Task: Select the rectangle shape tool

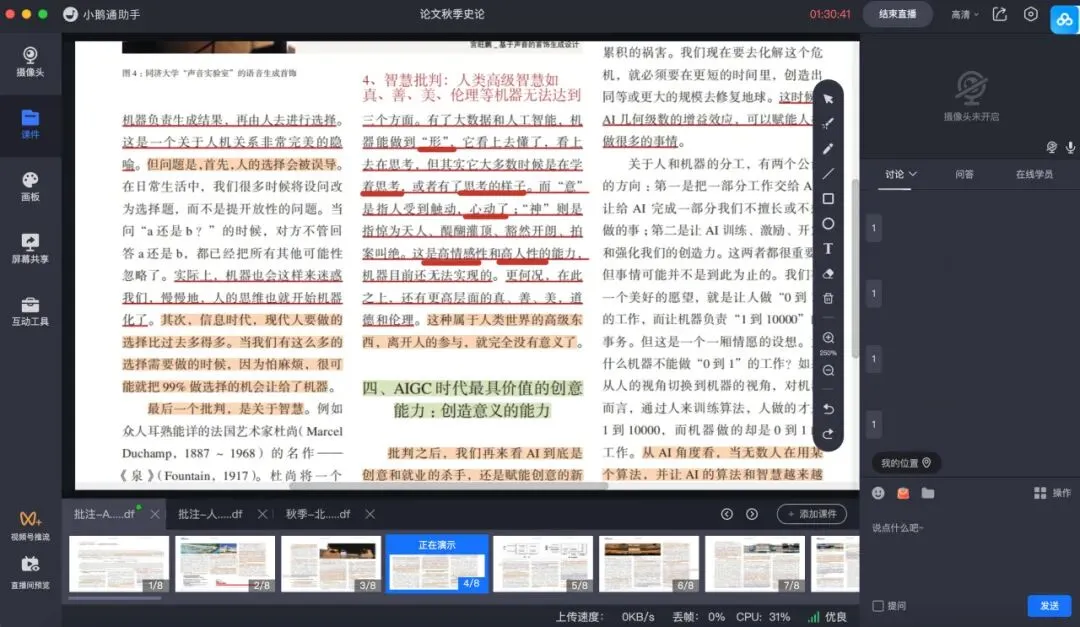Action: click(x=829, y=198)
